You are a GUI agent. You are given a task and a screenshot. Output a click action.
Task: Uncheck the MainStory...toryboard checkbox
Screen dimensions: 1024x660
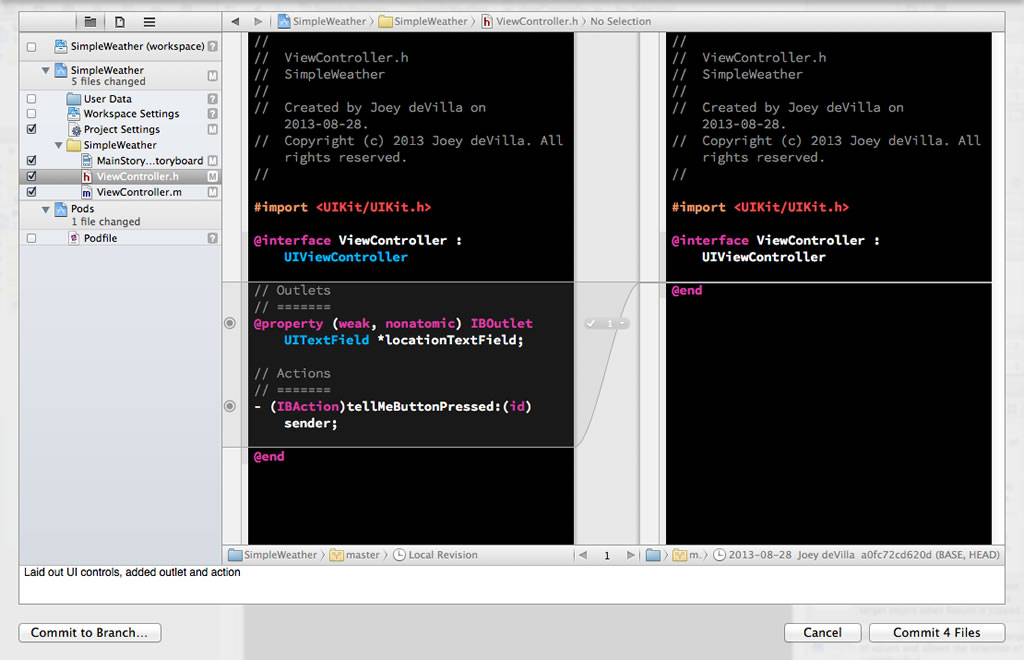[x=31, y=161]
